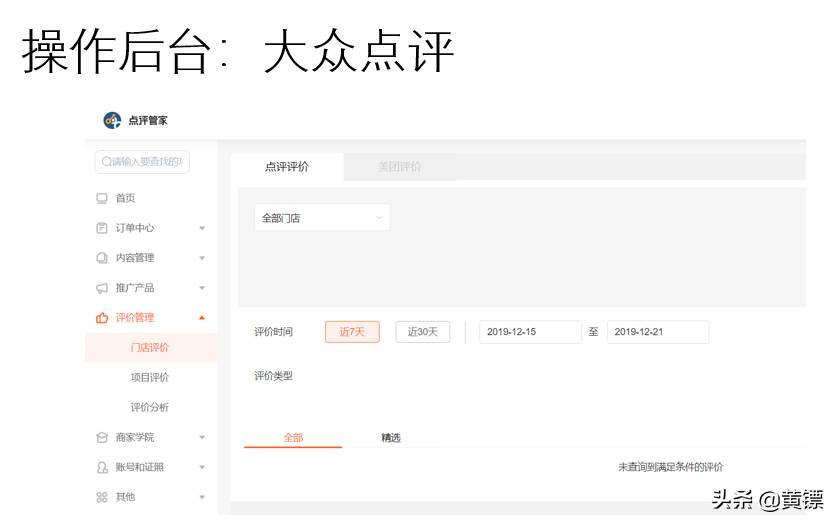
Task: Select the 近30天 time filter
Action: pyautogui.click(x=423, y=332)
